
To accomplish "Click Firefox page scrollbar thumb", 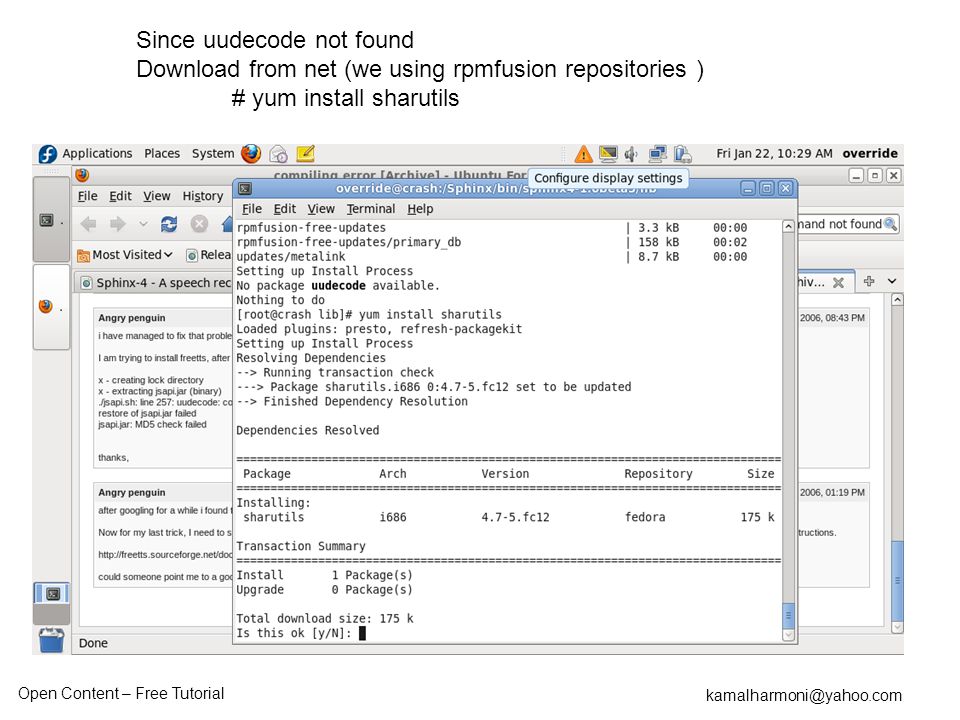I will tap(897, 580).
